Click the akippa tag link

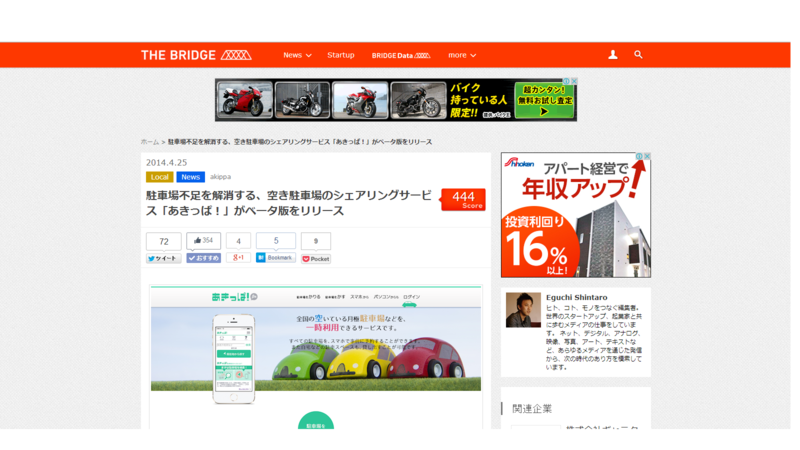pyautogui.click(x=220, y=177)
